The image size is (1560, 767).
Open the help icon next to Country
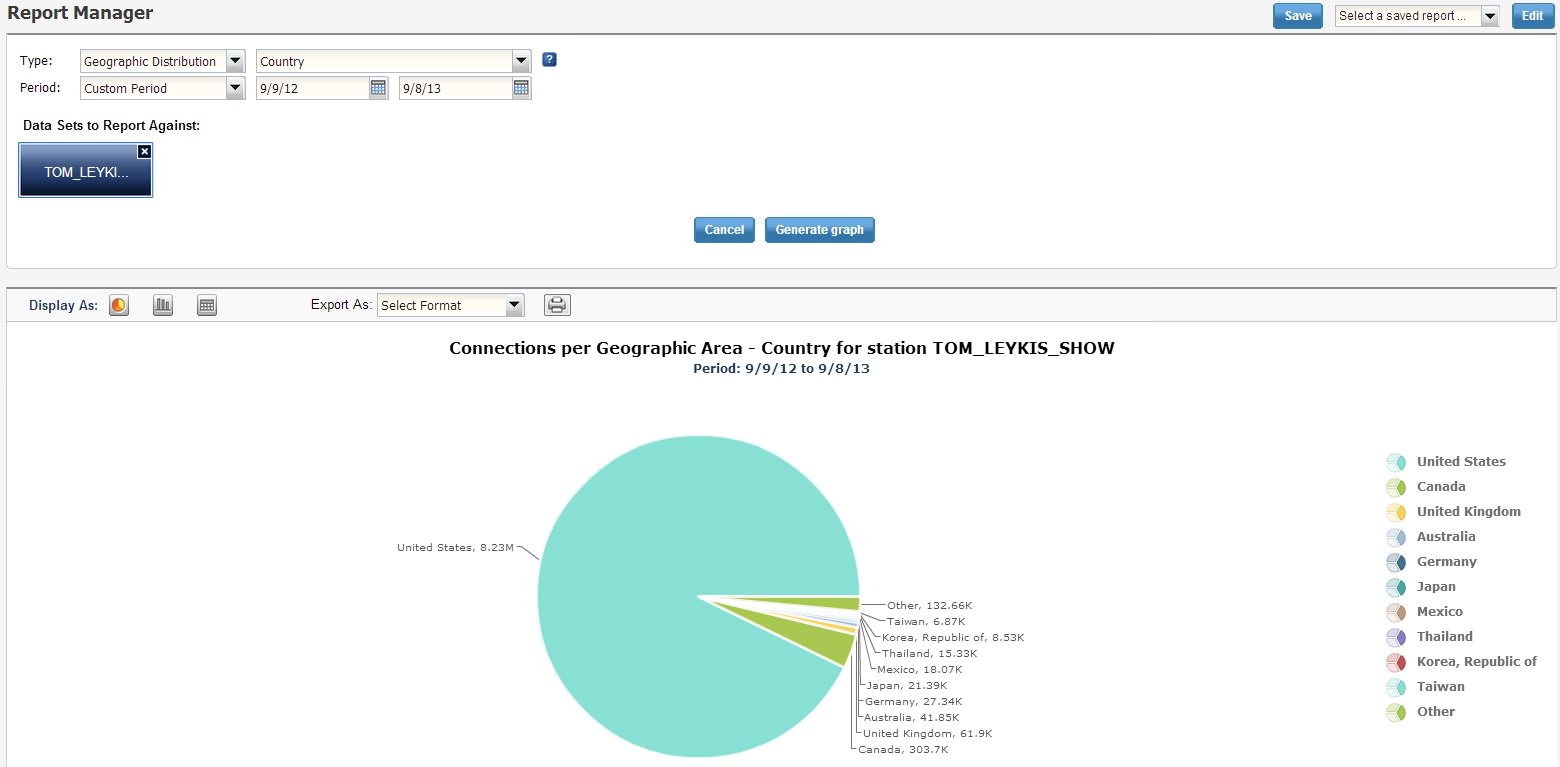[x=549, y=60]
